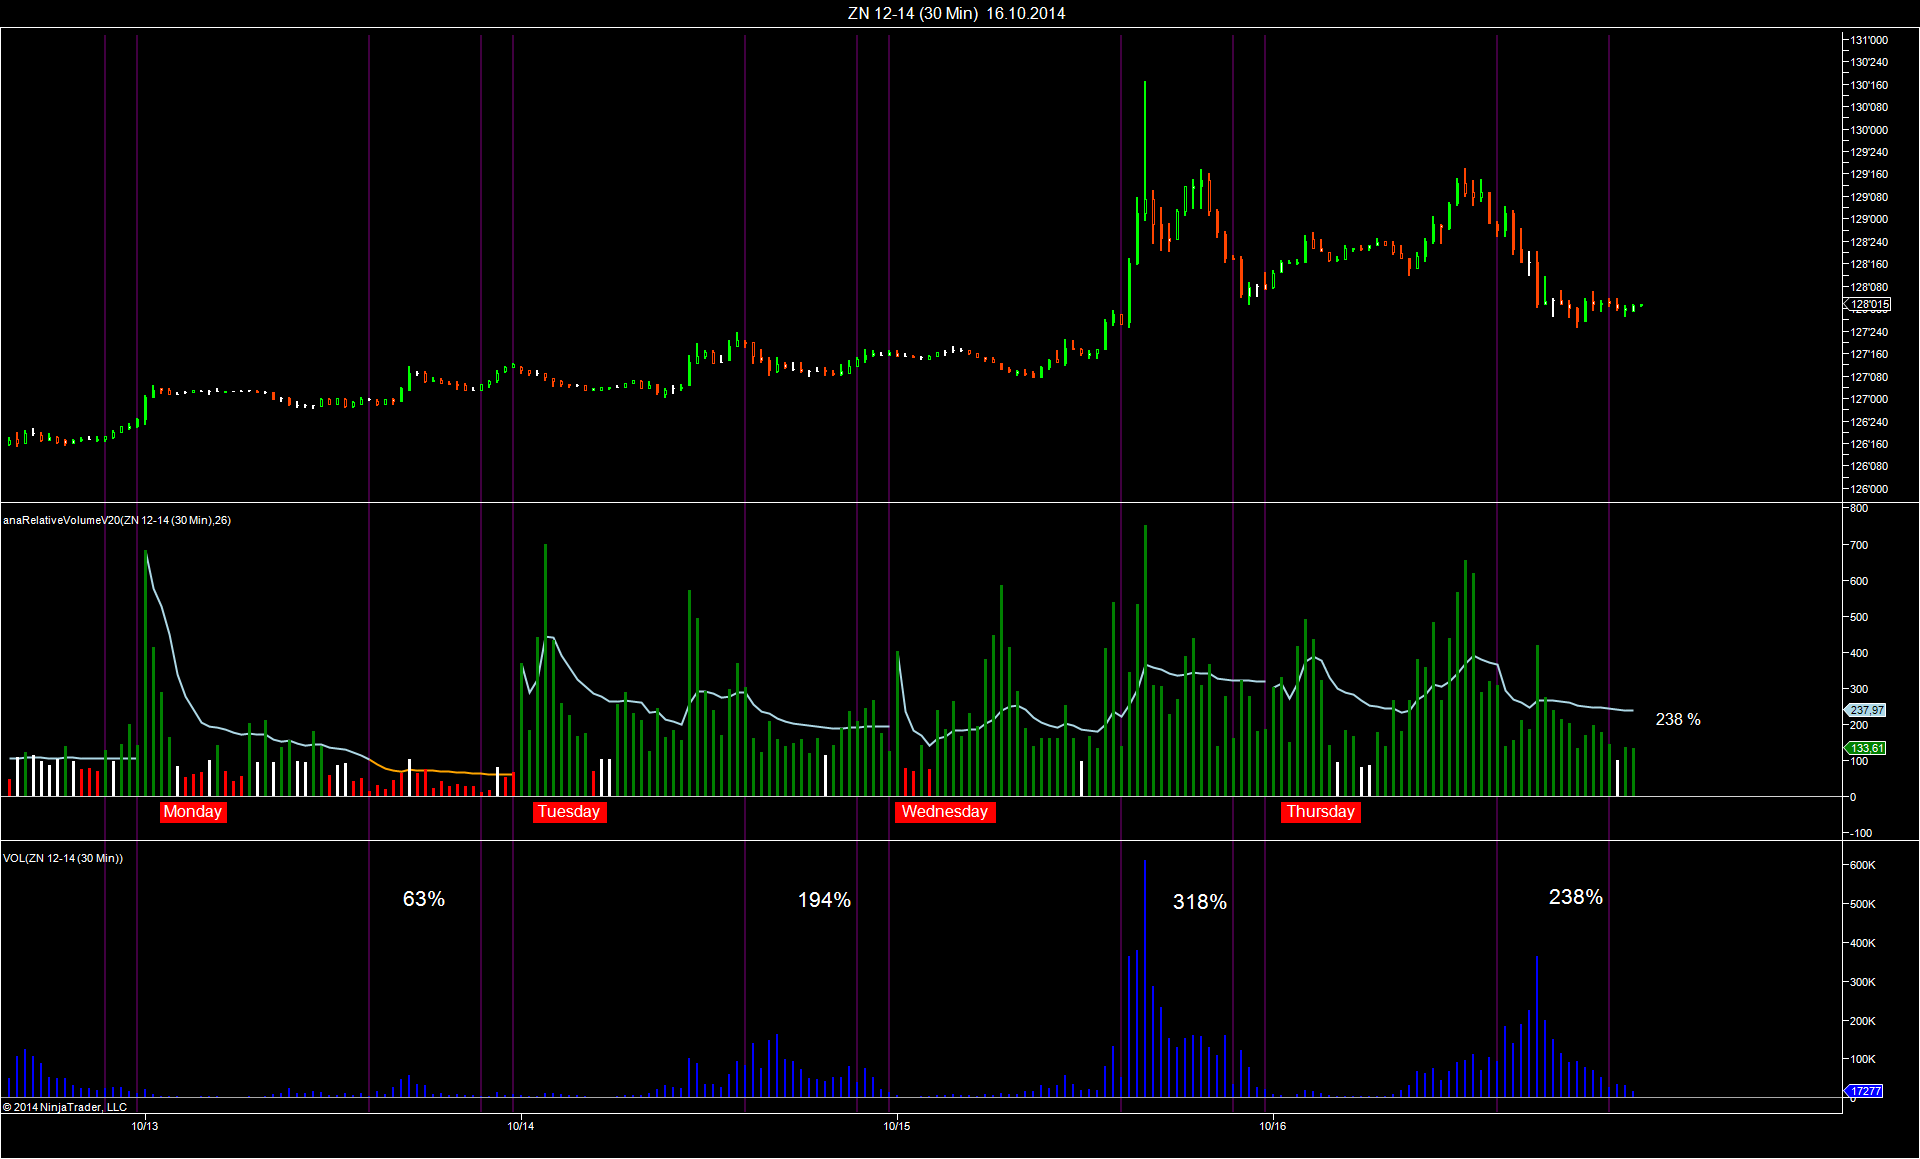Select the Thursday red label
1920x1159 pixels.
tap(1321, 812)
